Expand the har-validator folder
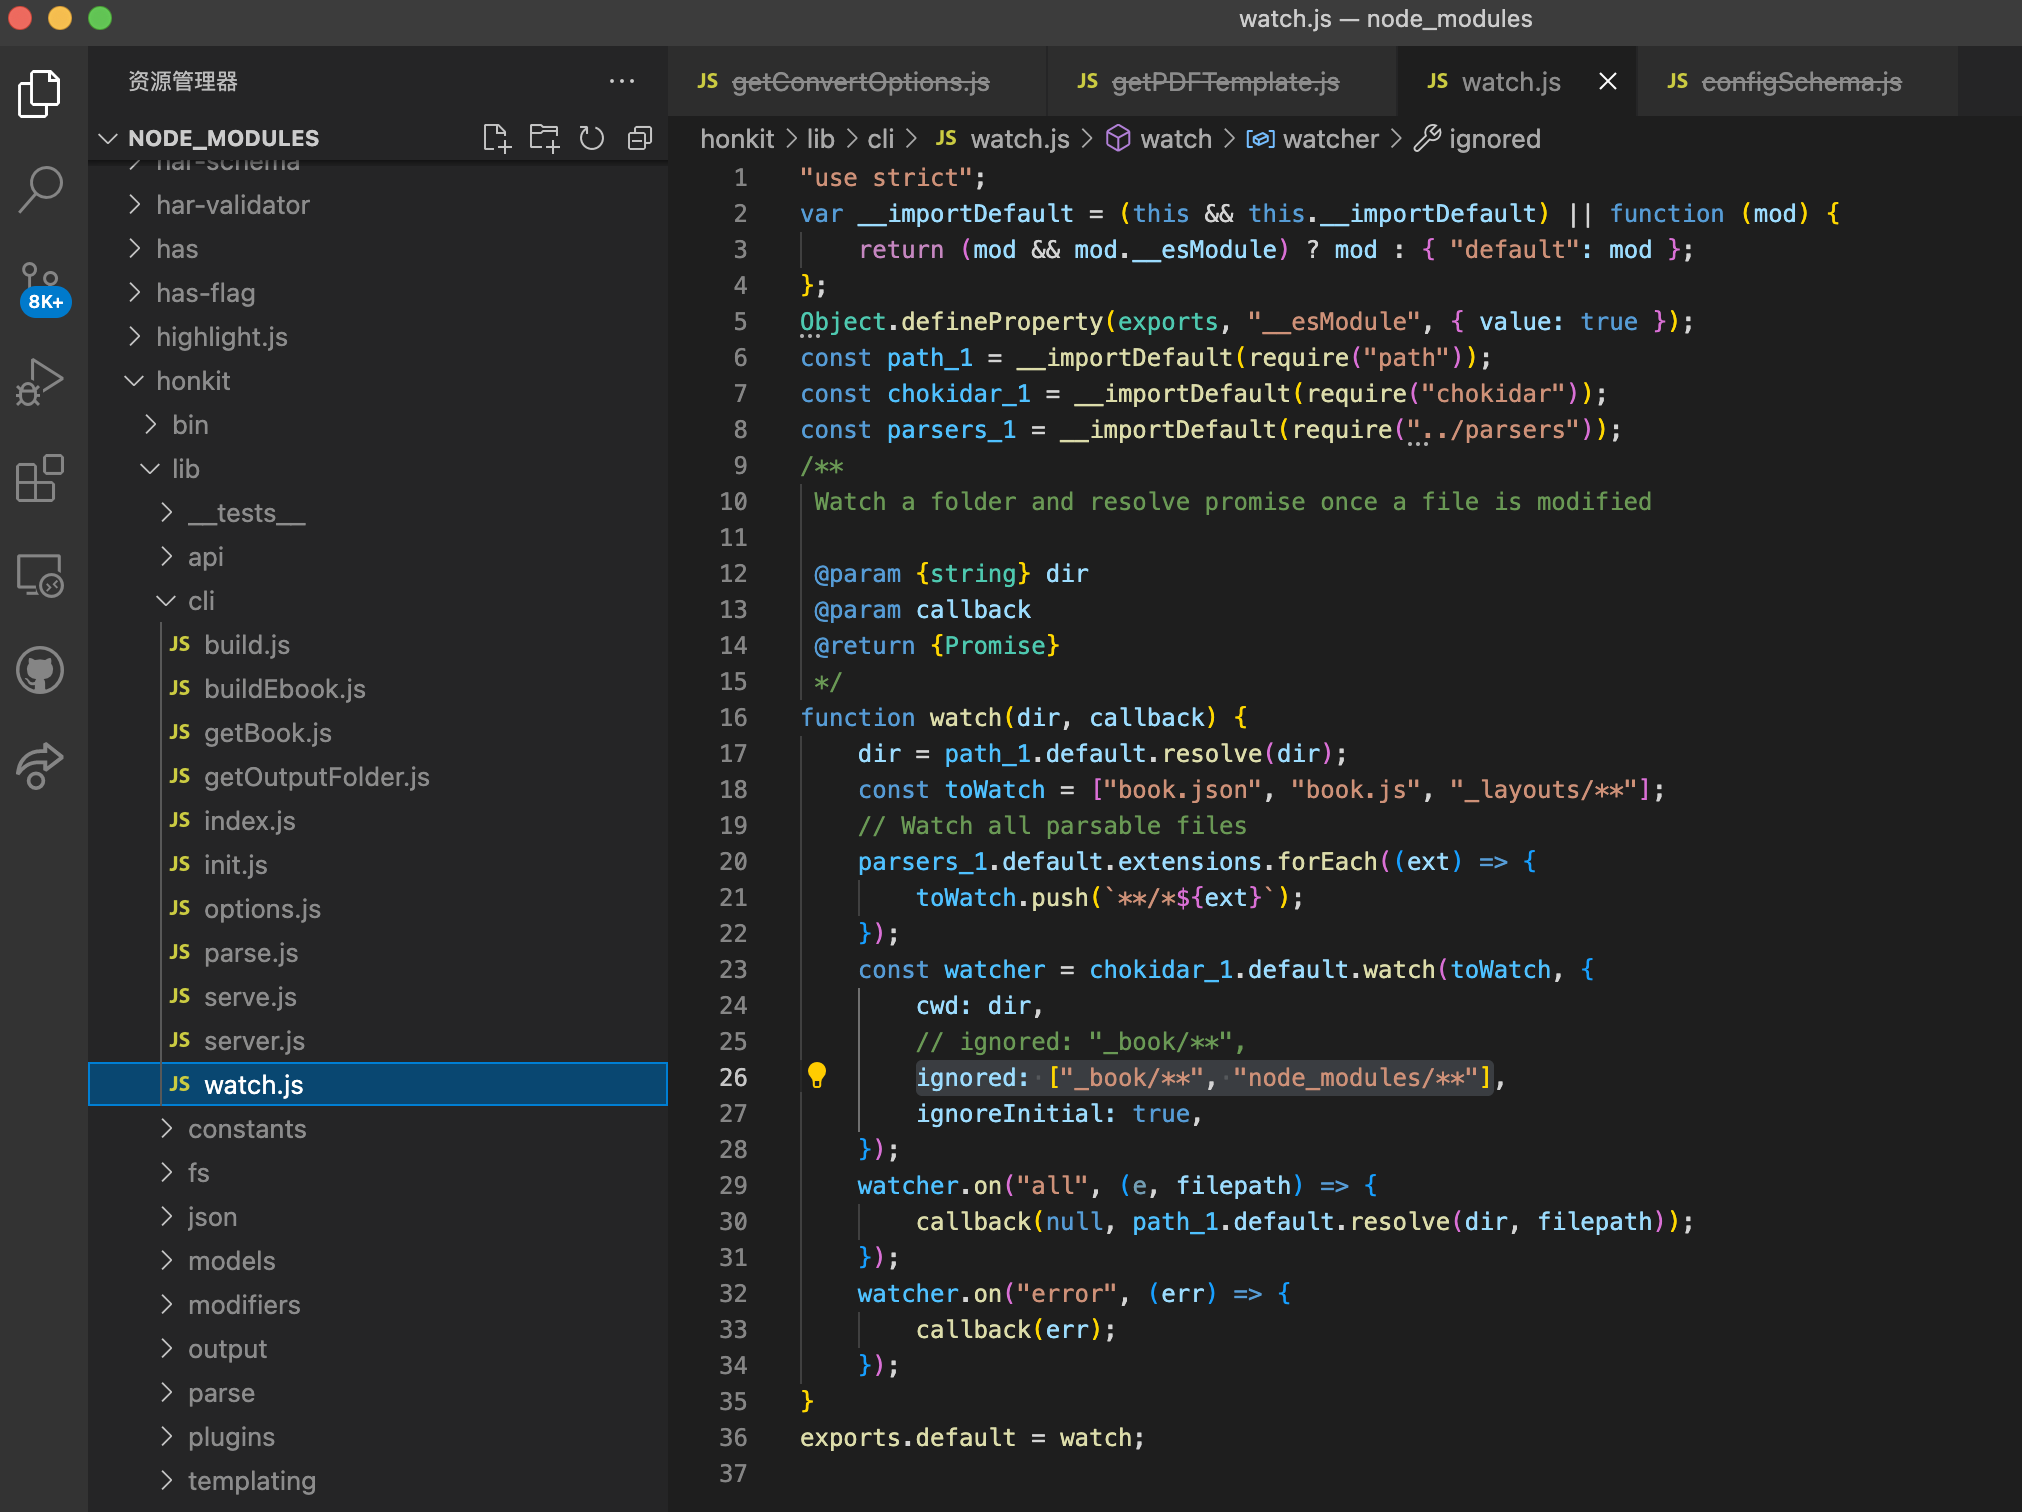Screen dimensions: 2022x1512 [x=378, y=205]
